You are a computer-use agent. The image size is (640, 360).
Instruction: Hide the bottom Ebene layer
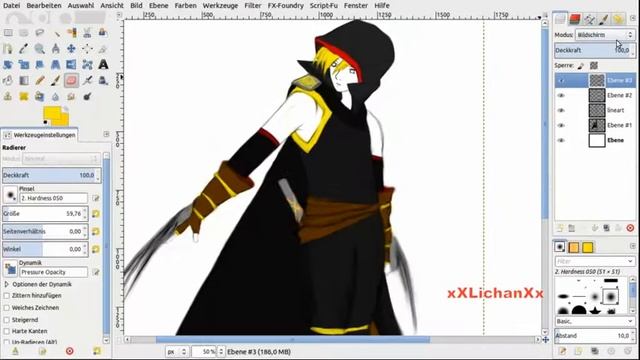tap(561, 140)
